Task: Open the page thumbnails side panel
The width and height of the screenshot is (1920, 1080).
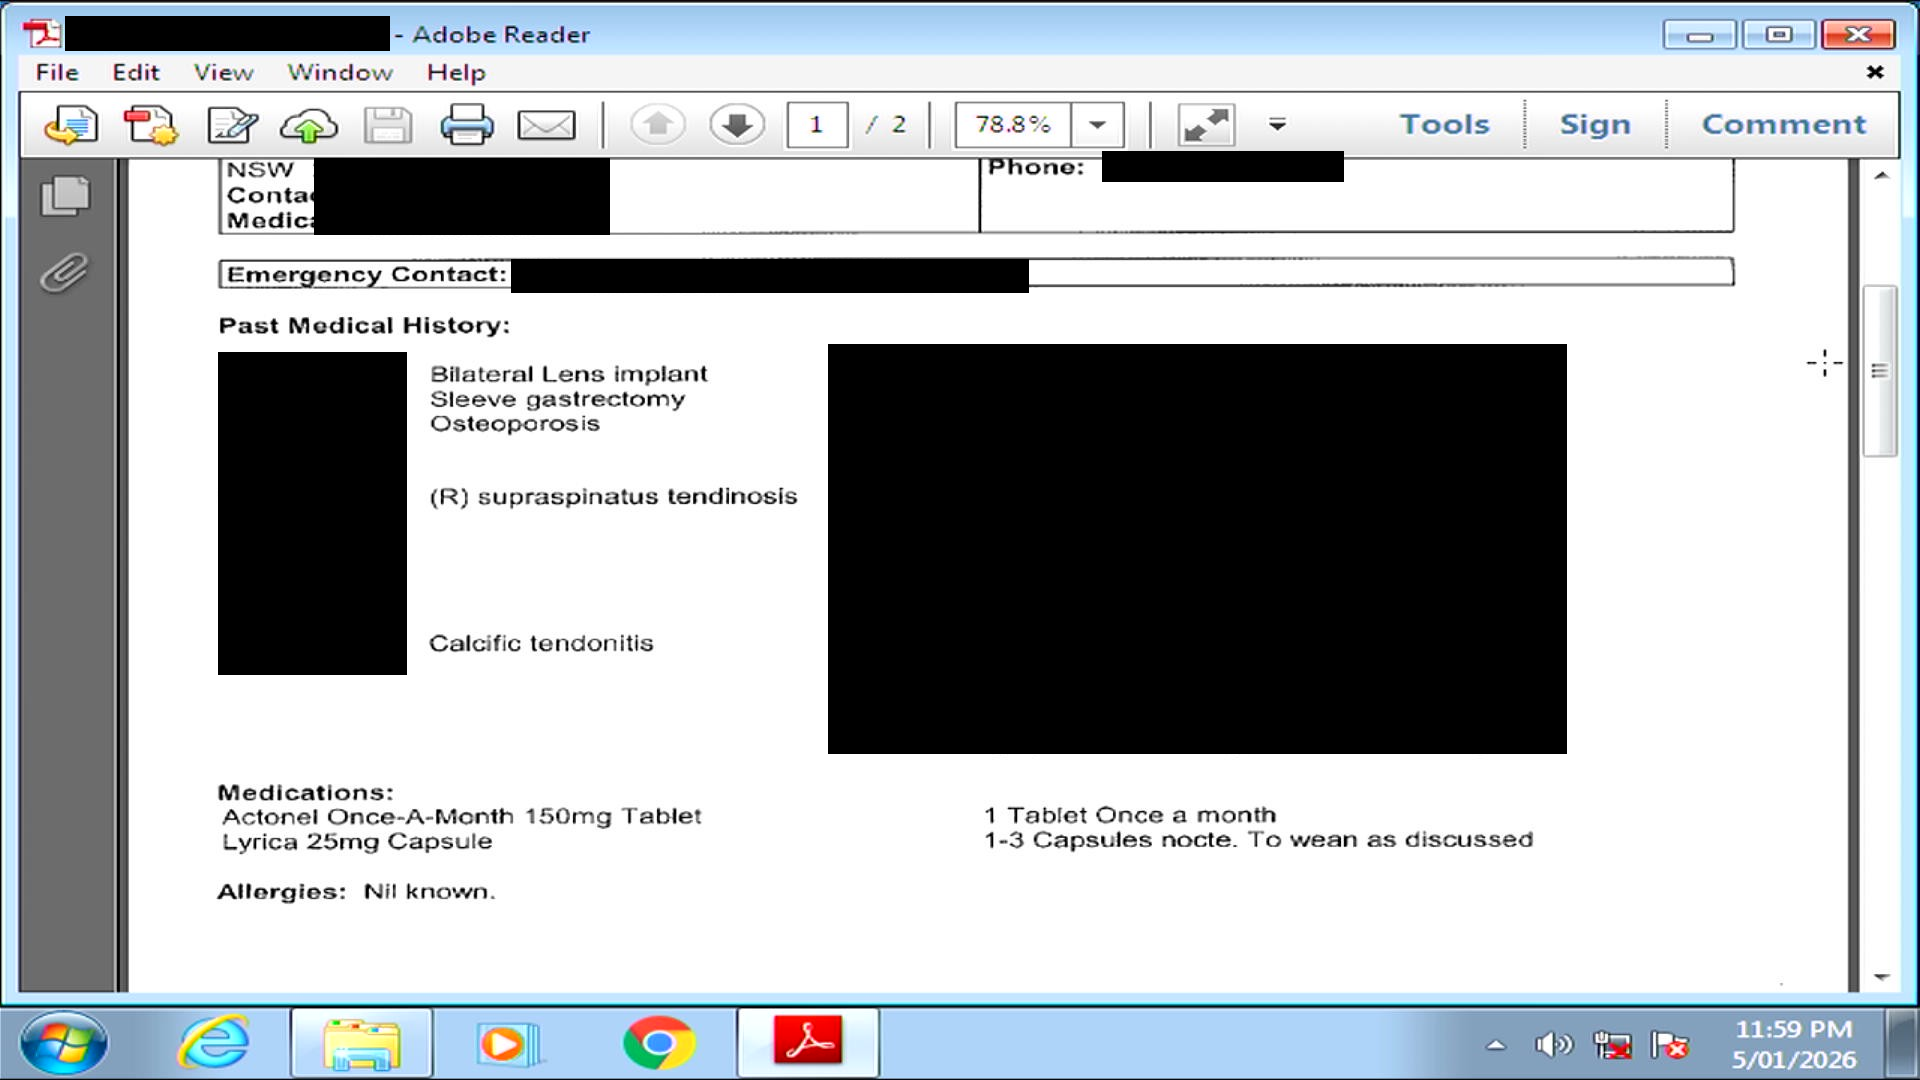Action: [x=66, y=195]
